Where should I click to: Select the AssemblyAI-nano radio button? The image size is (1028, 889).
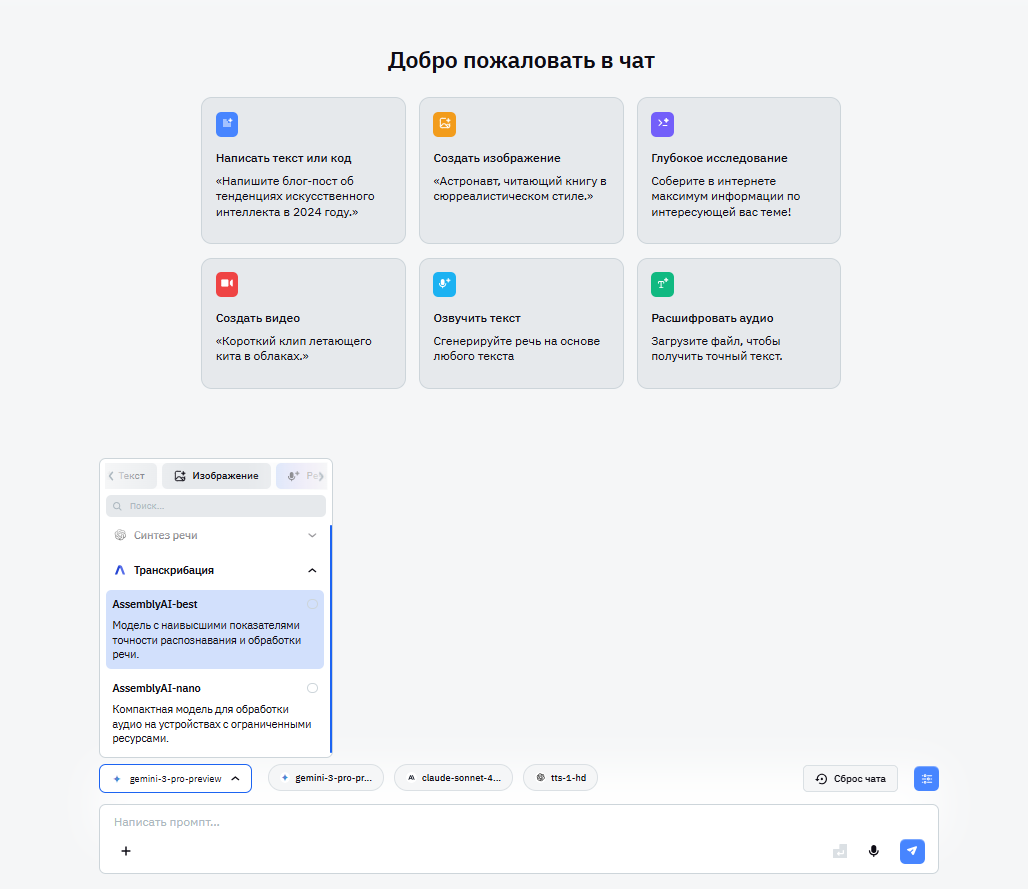(312, 688)
